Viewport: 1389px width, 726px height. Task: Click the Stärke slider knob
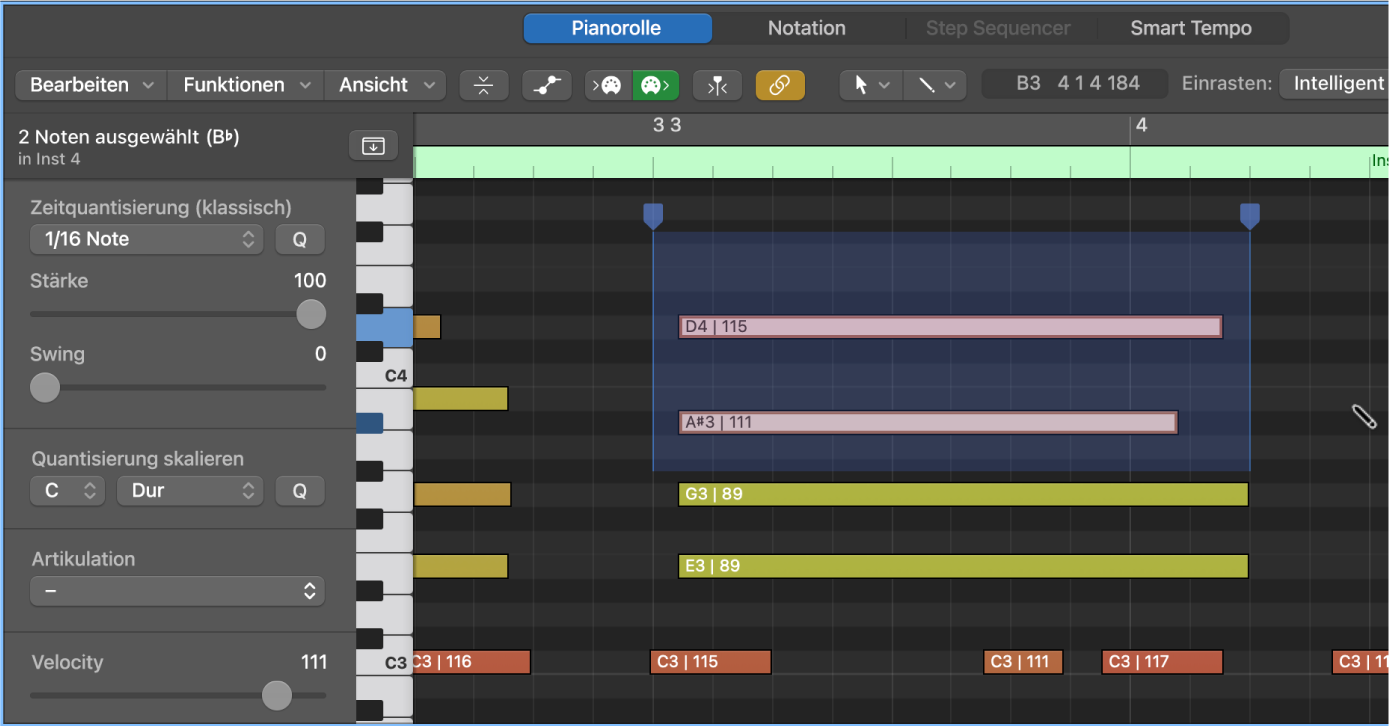coord(311,314)
